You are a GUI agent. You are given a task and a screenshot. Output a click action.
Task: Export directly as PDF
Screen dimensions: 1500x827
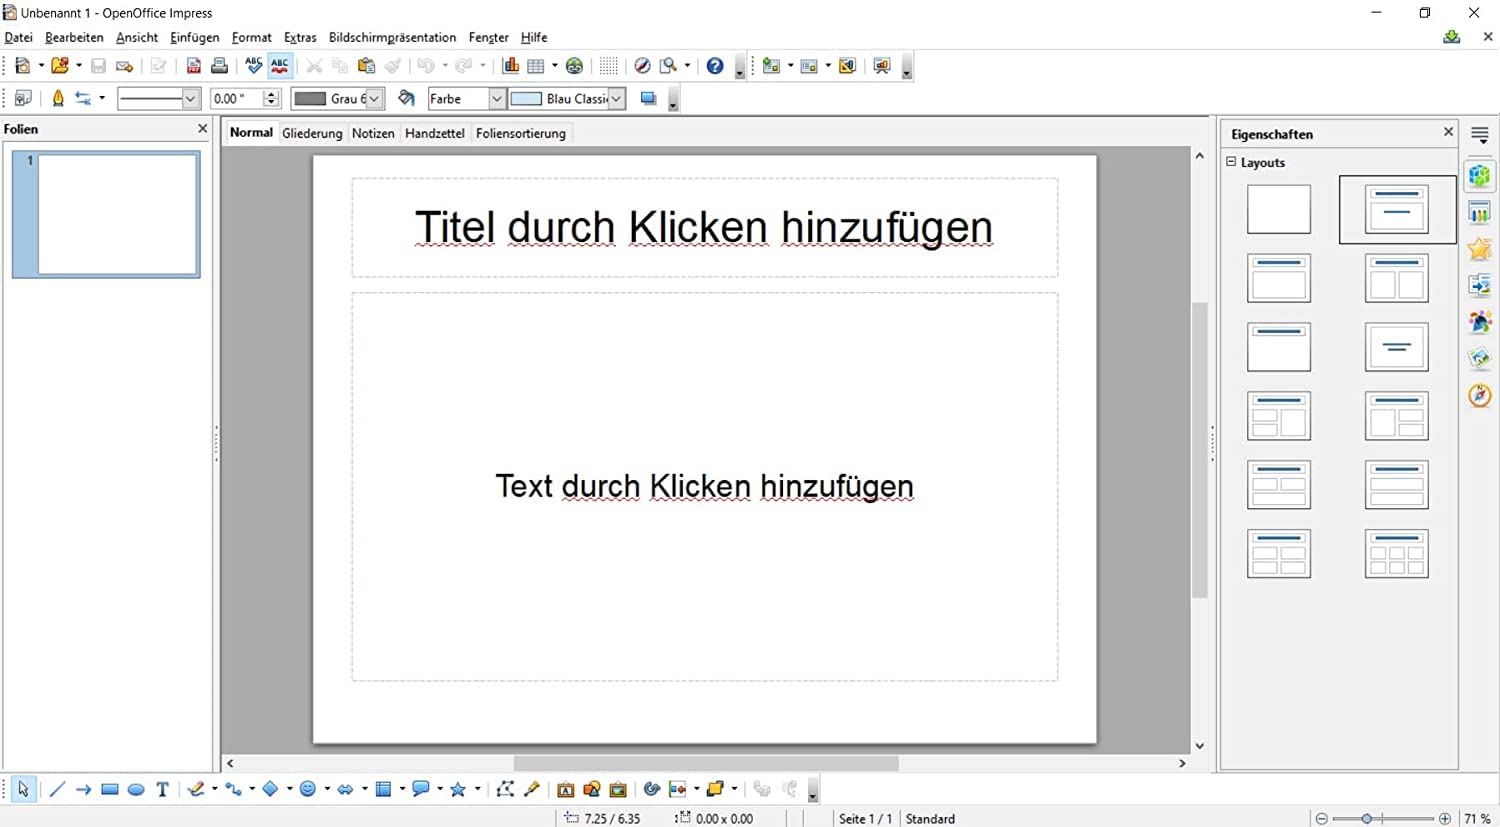tap(194, 66)
